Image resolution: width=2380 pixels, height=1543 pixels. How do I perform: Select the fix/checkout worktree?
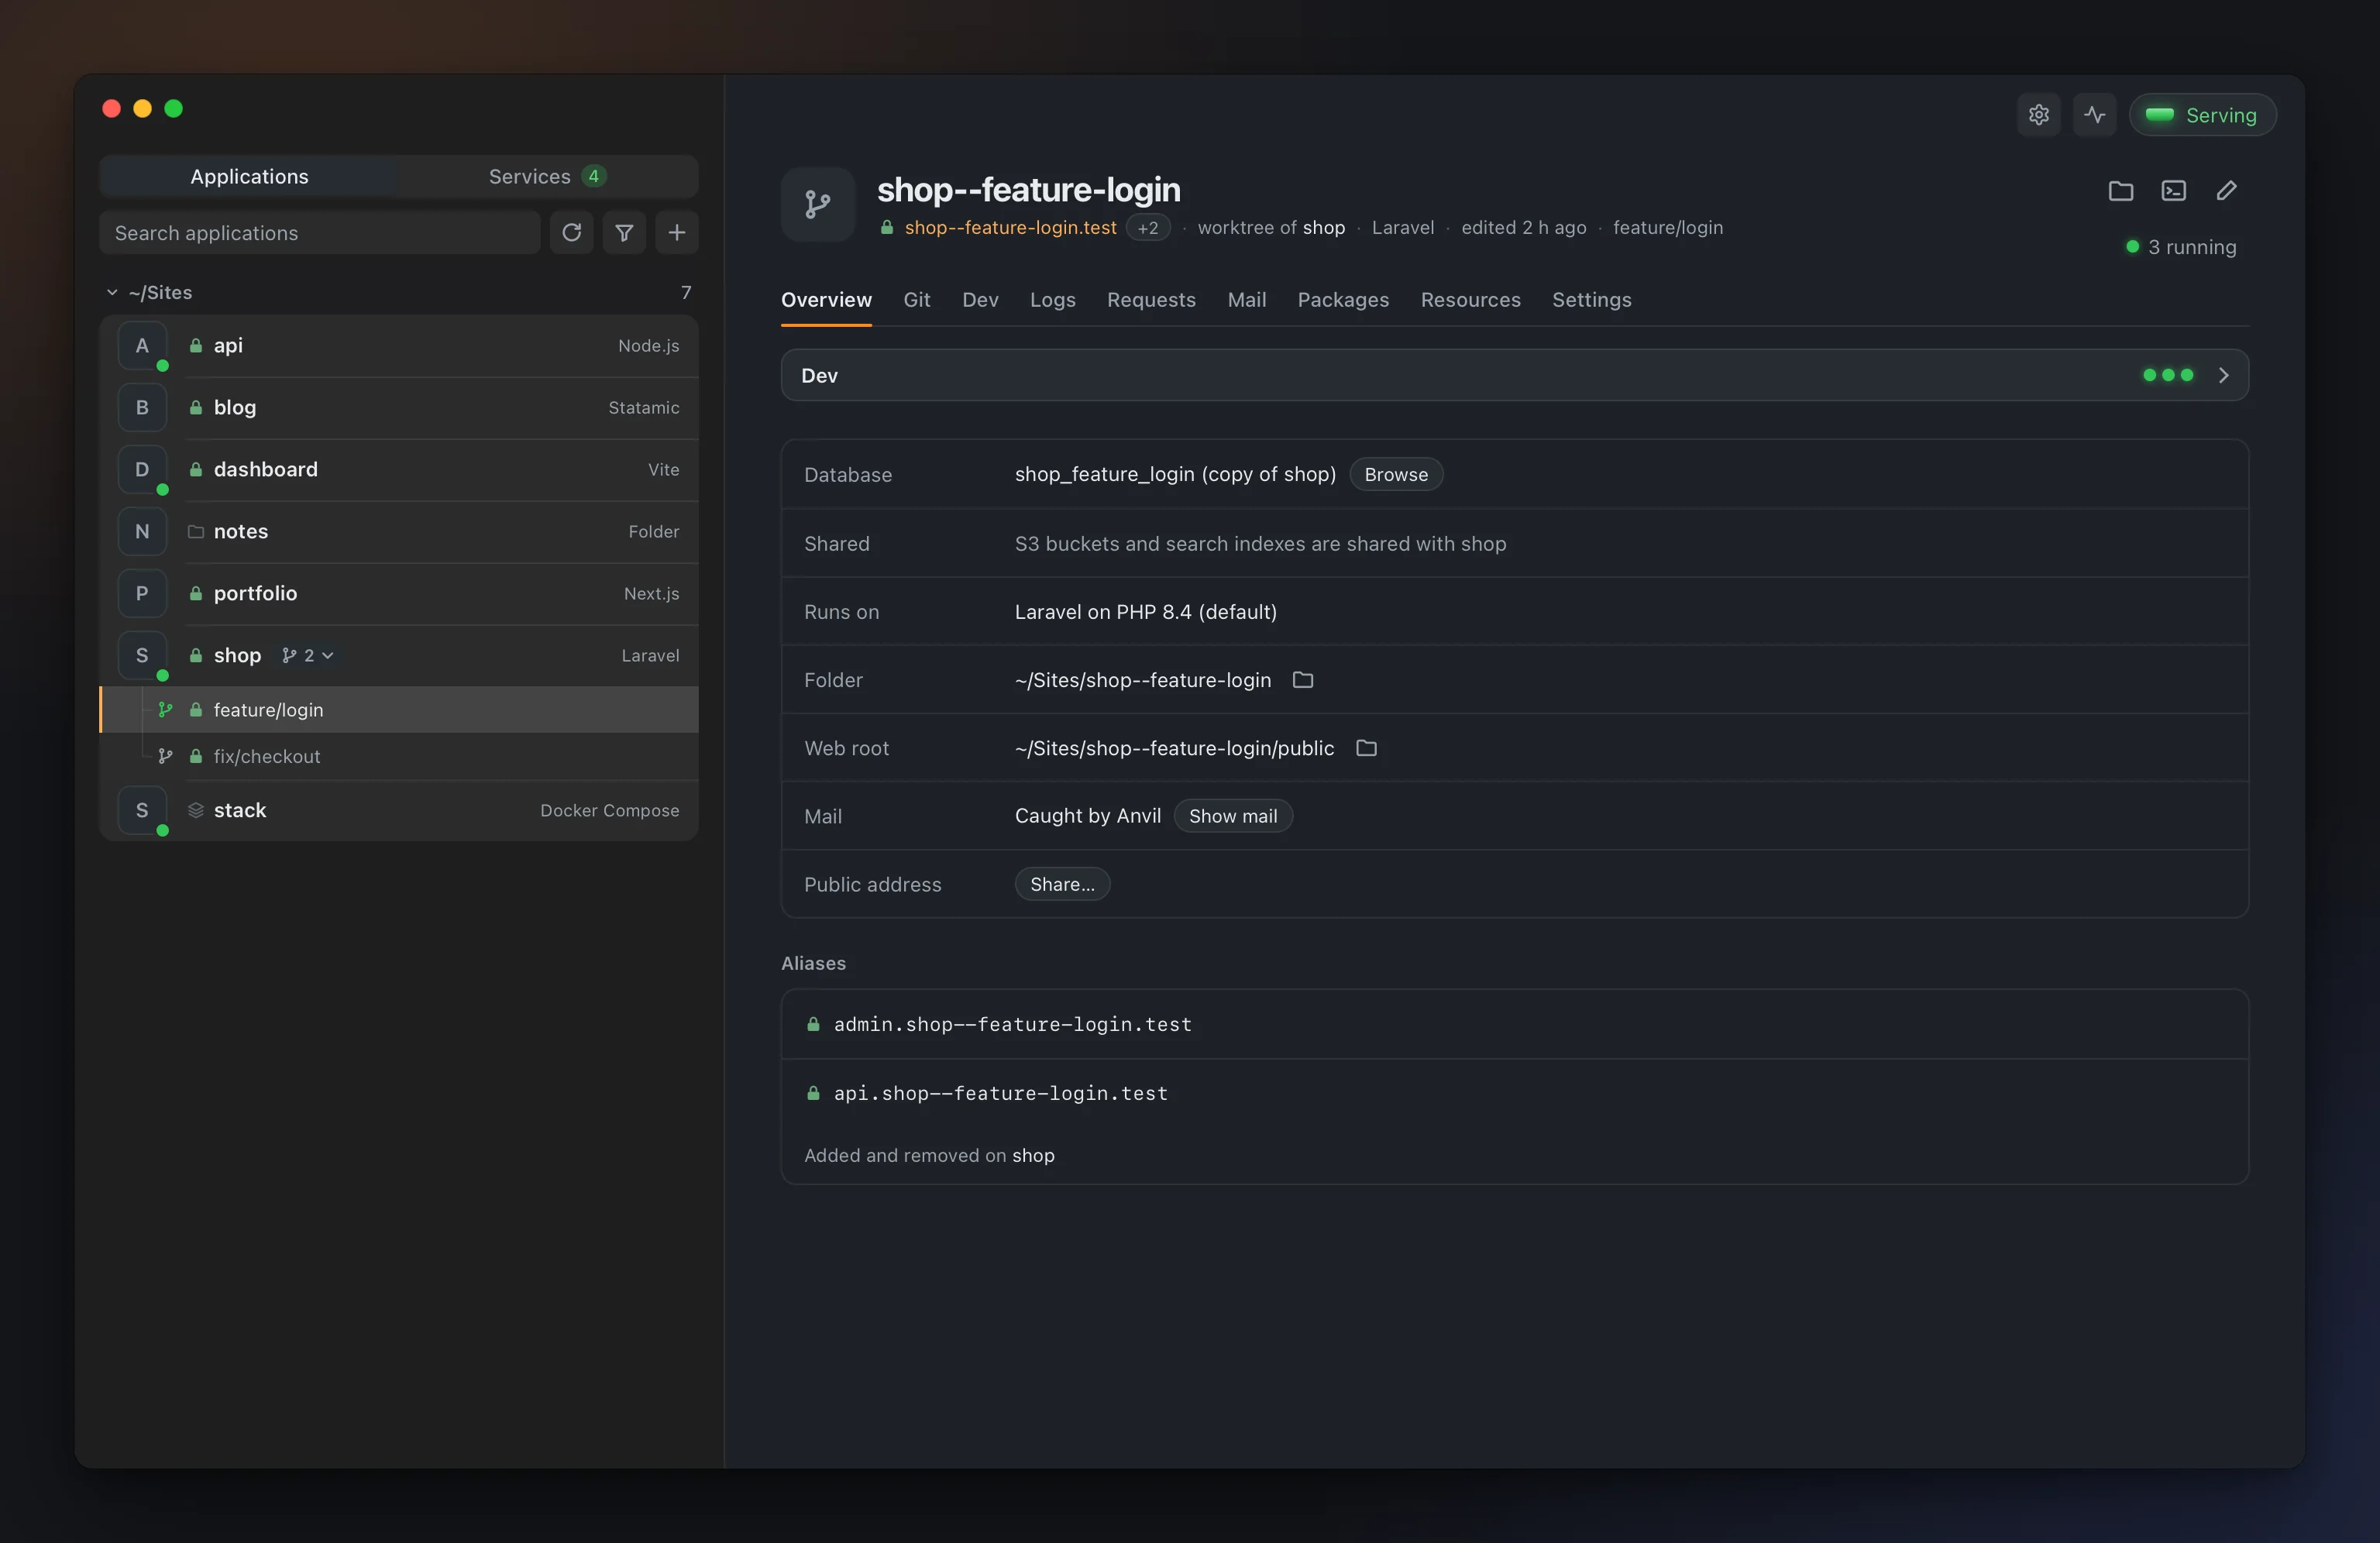point(399,757)
